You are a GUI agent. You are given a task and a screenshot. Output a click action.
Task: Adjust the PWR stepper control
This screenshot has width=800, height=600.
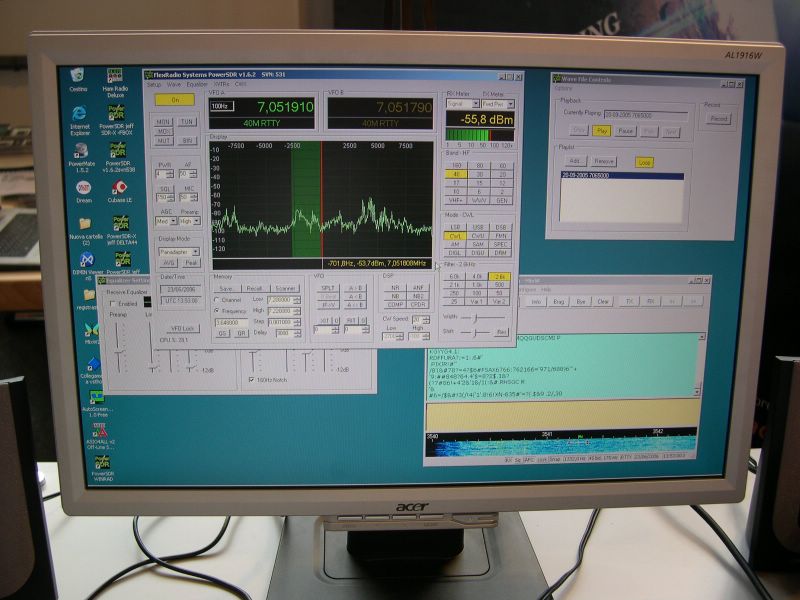[x=164, y=174]
